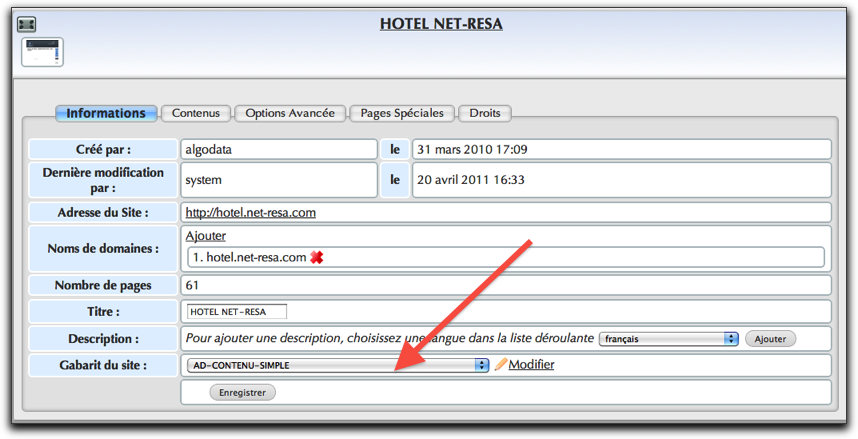858x439 pixels.
Task: Go to the Pages Spéciales tab
Action: click(x=402, y=113)
